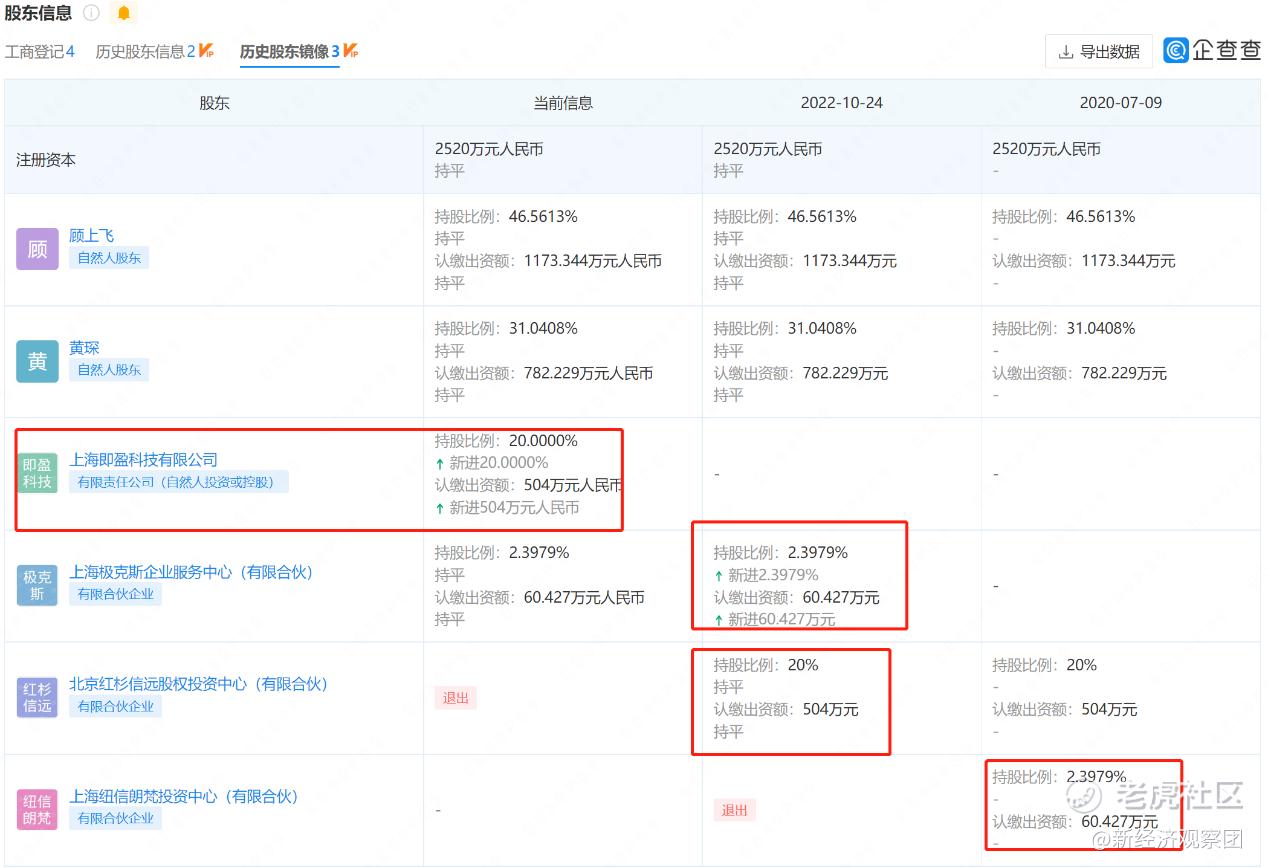This screenshot has width=1268, height=868.
Task: Click 退出 tag in 上海纽信朗梵 2022-10-24 column
Action: tap(735, 810)
